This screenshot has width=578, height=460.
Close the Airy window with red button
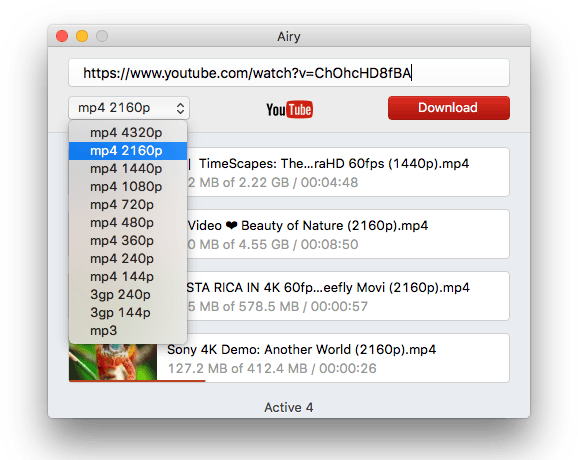tap(62, 36)
